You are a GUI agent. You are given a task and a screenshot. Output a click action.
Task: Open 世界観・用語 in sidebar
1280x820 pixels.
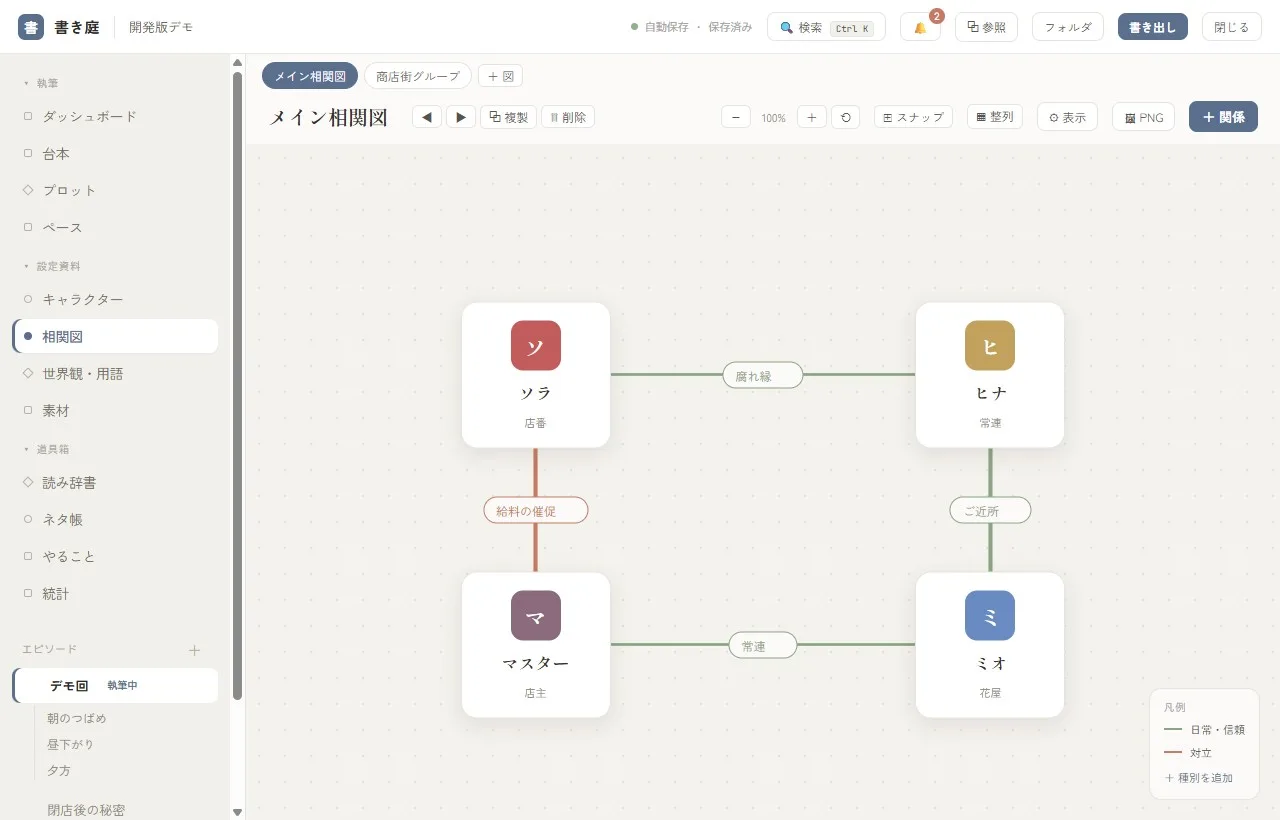pyautogui.click(x=115, y=373)
